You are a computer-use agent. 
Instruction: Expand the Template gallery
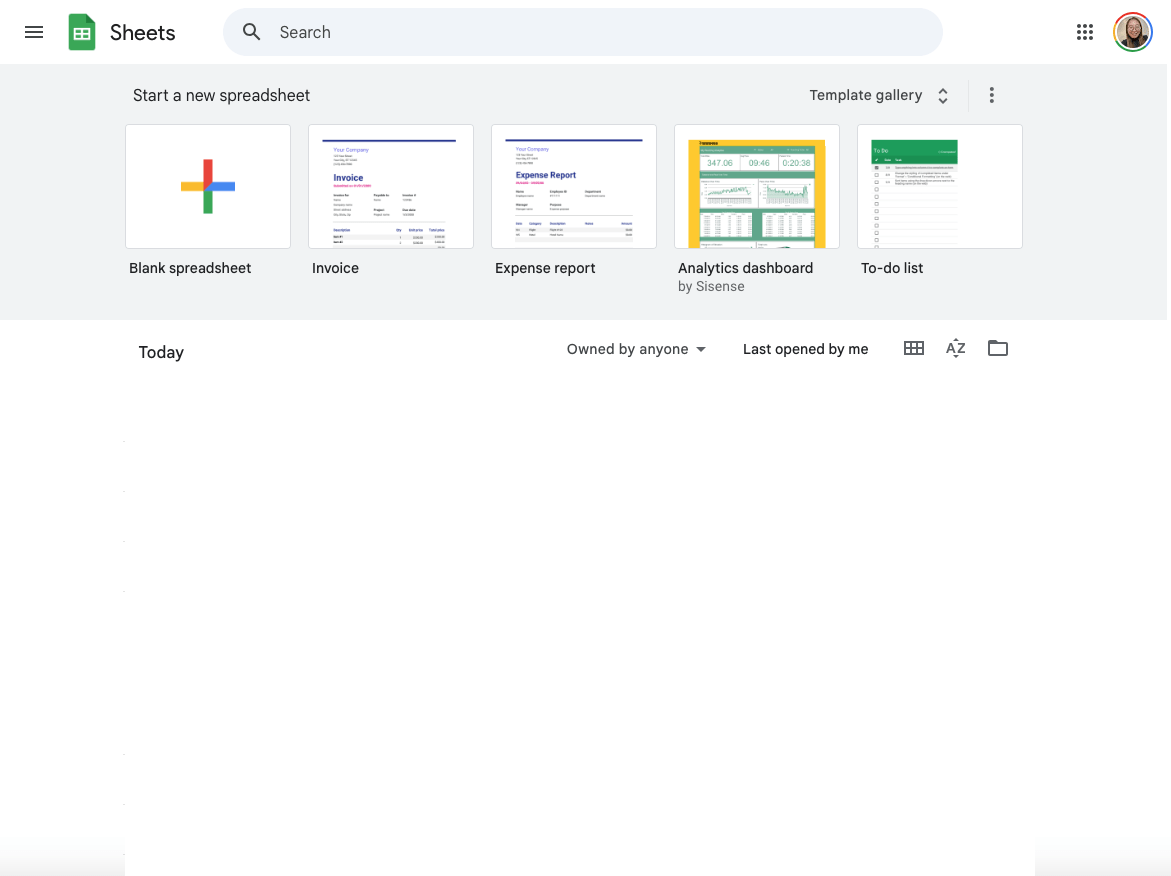coord(879,95)
